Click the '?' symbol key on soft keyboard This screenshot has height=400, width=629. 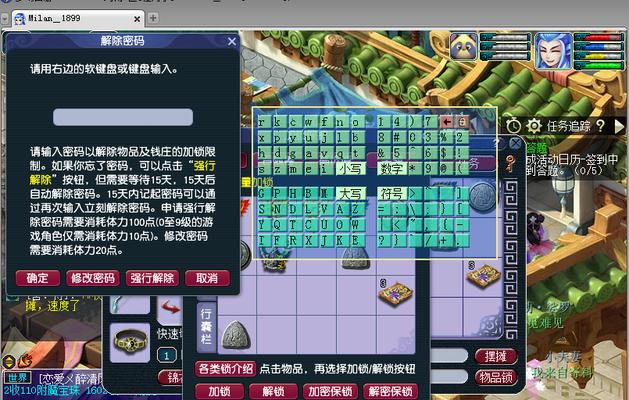click(382, 240)
